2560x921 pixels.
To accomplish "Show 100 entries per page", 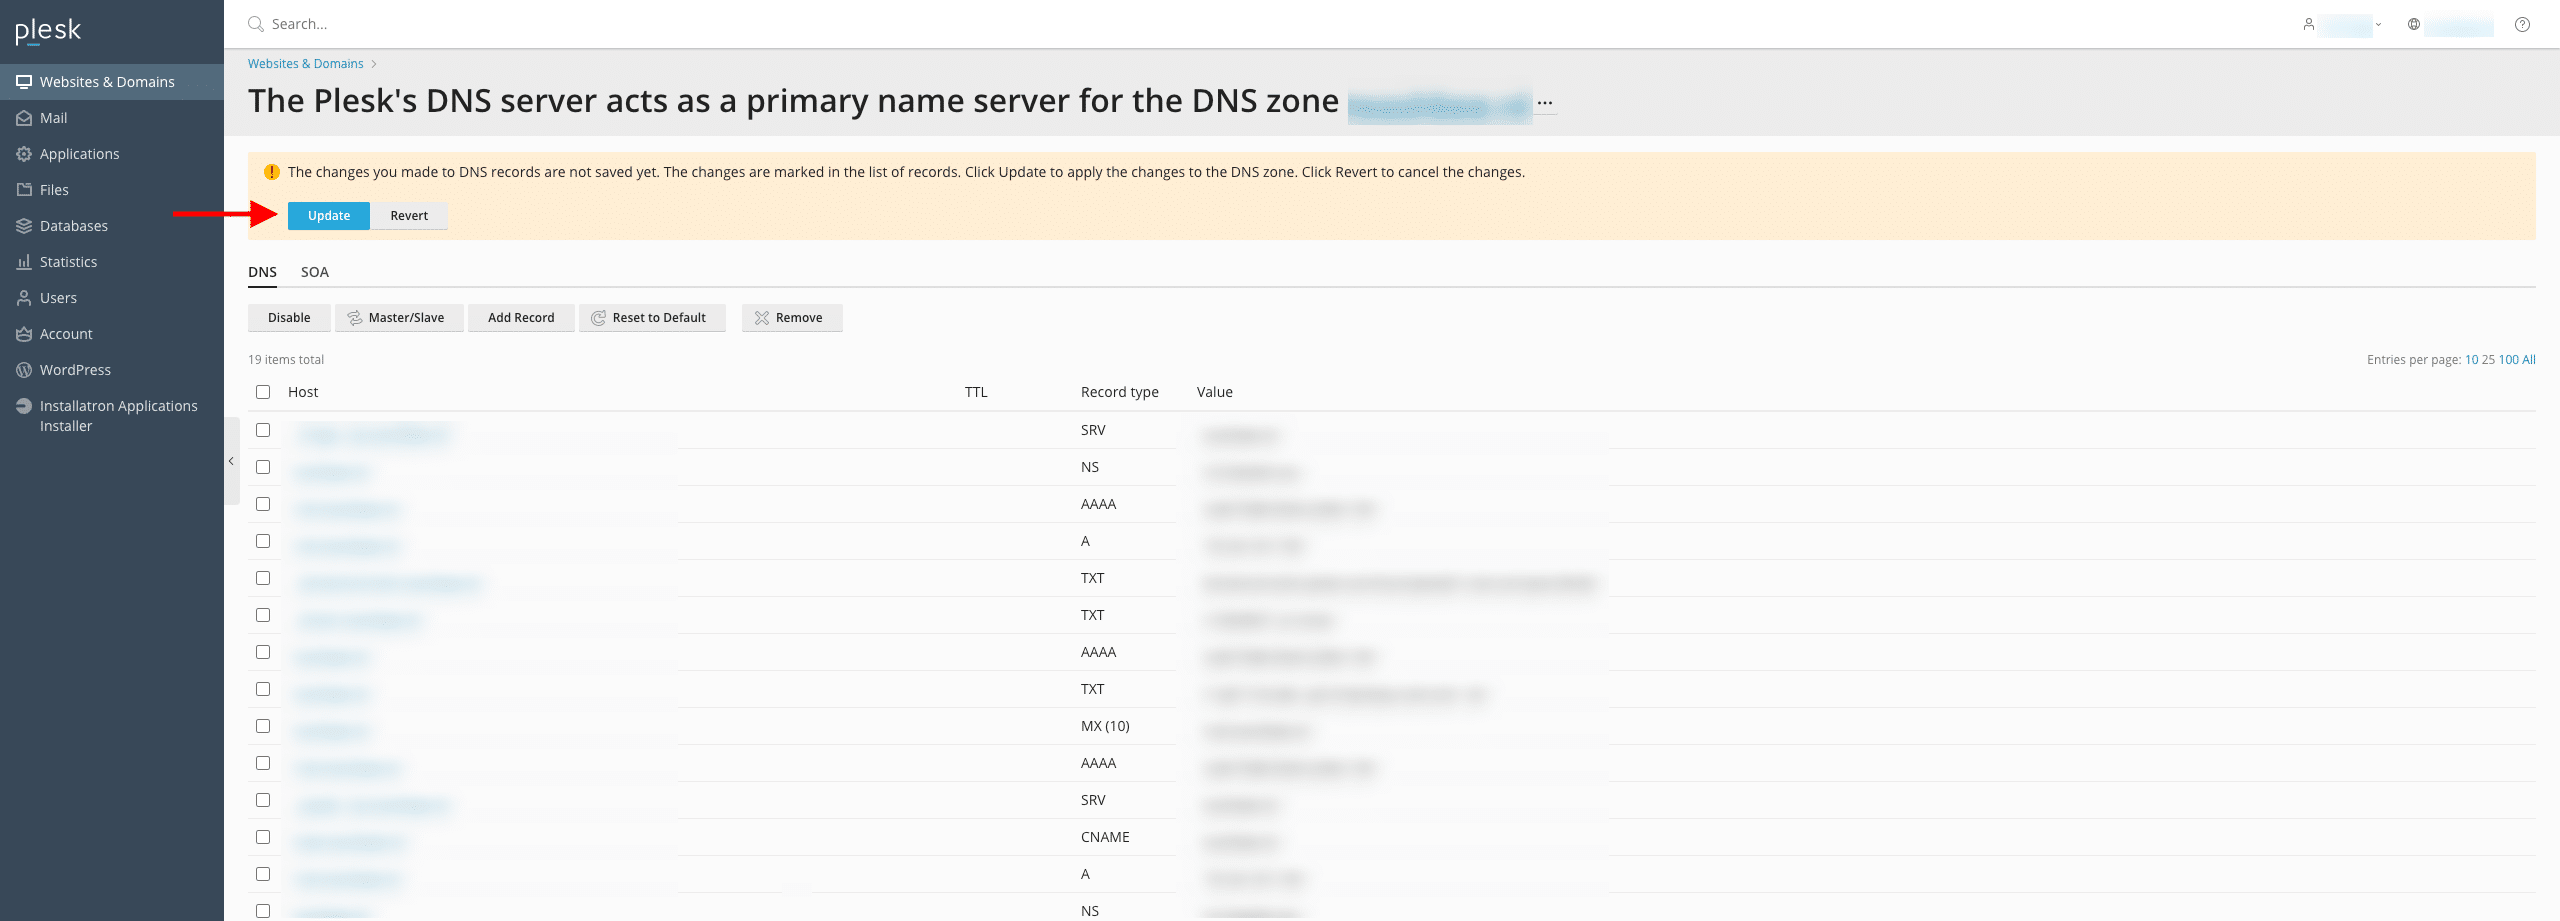I will click(2509, 360).
